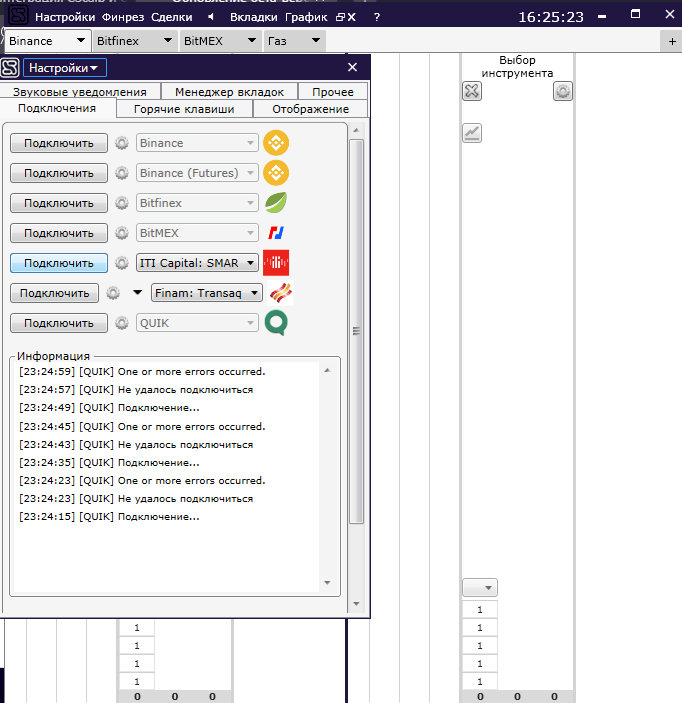Open gear settings for Bitfinex connection
This screenshot has width=682, height=703.
point(122,203)
